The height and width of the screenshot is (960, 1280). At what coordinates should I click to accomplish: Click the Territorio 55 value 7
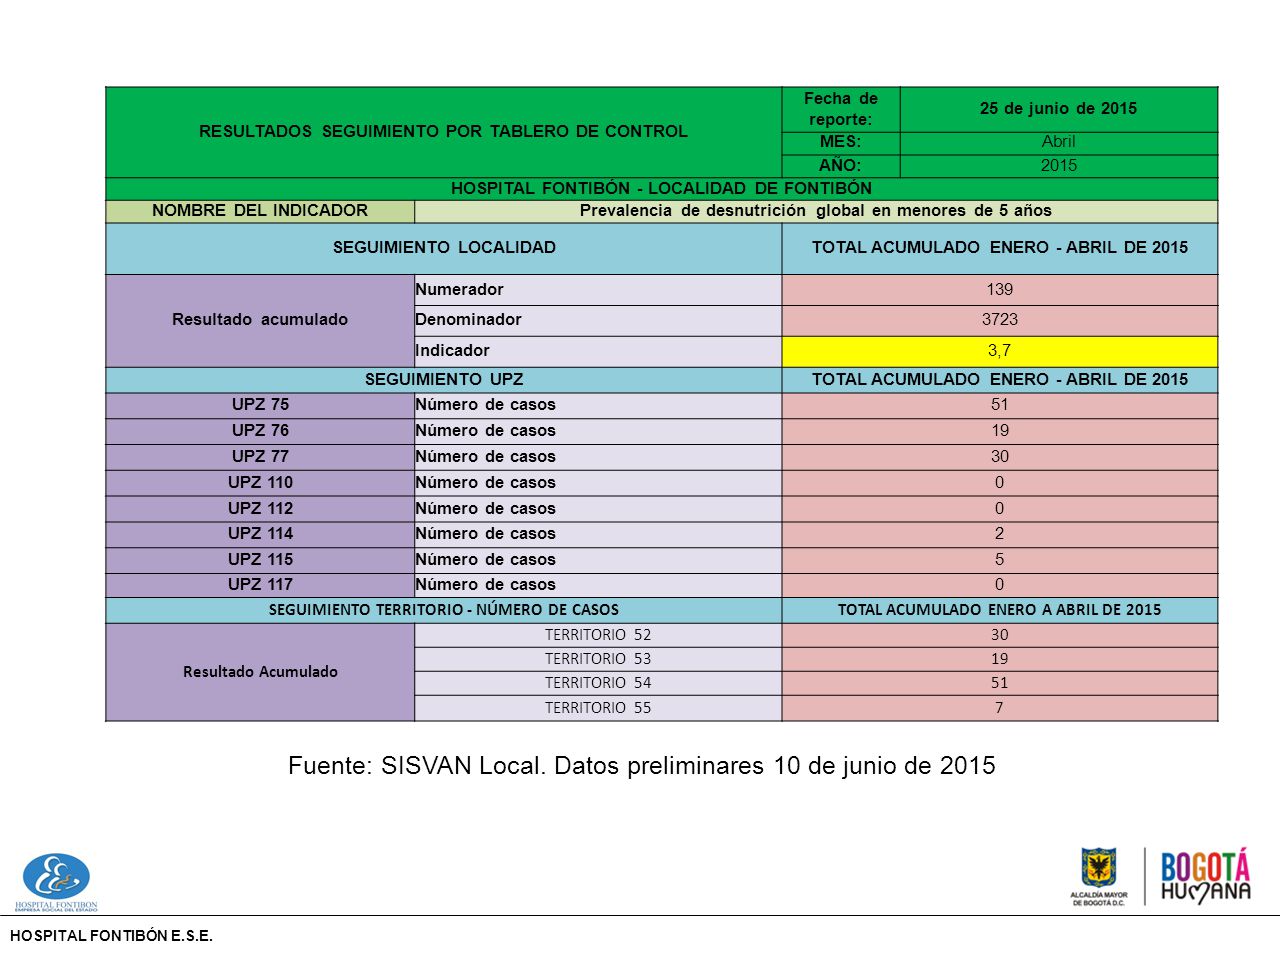1000,708
